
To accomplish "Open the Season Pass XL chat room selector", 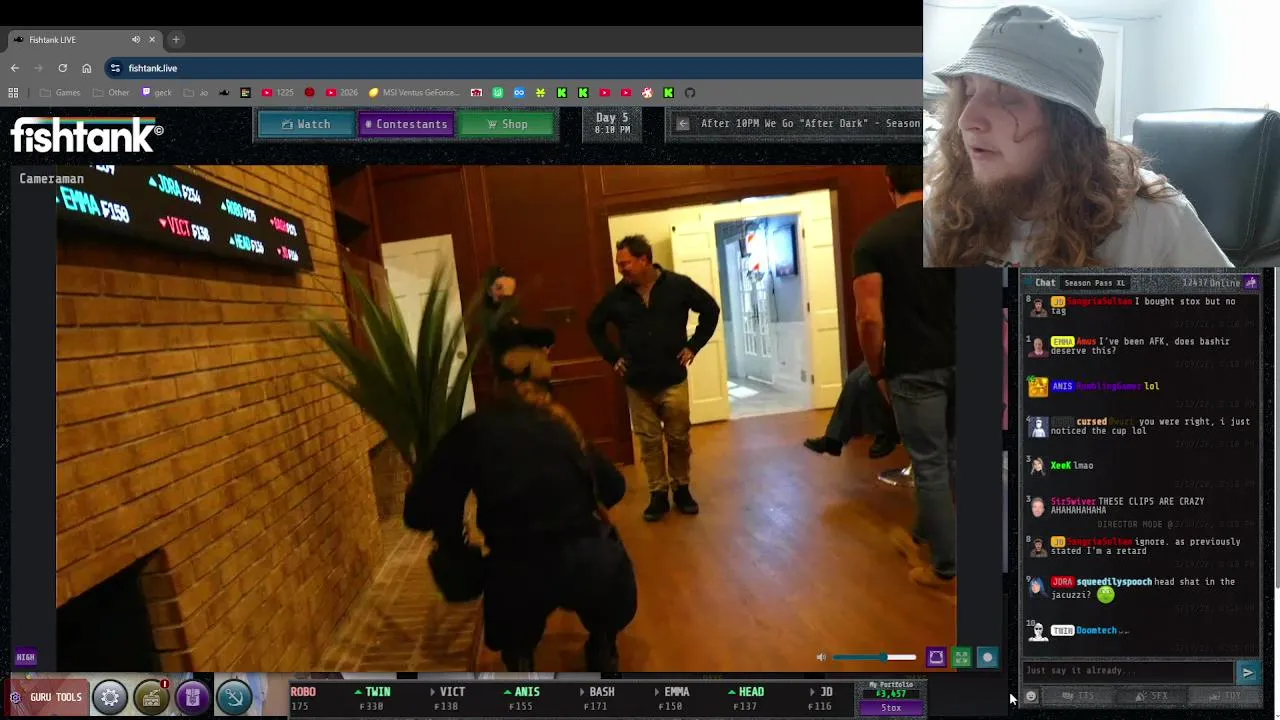I will click(1094, 283).
